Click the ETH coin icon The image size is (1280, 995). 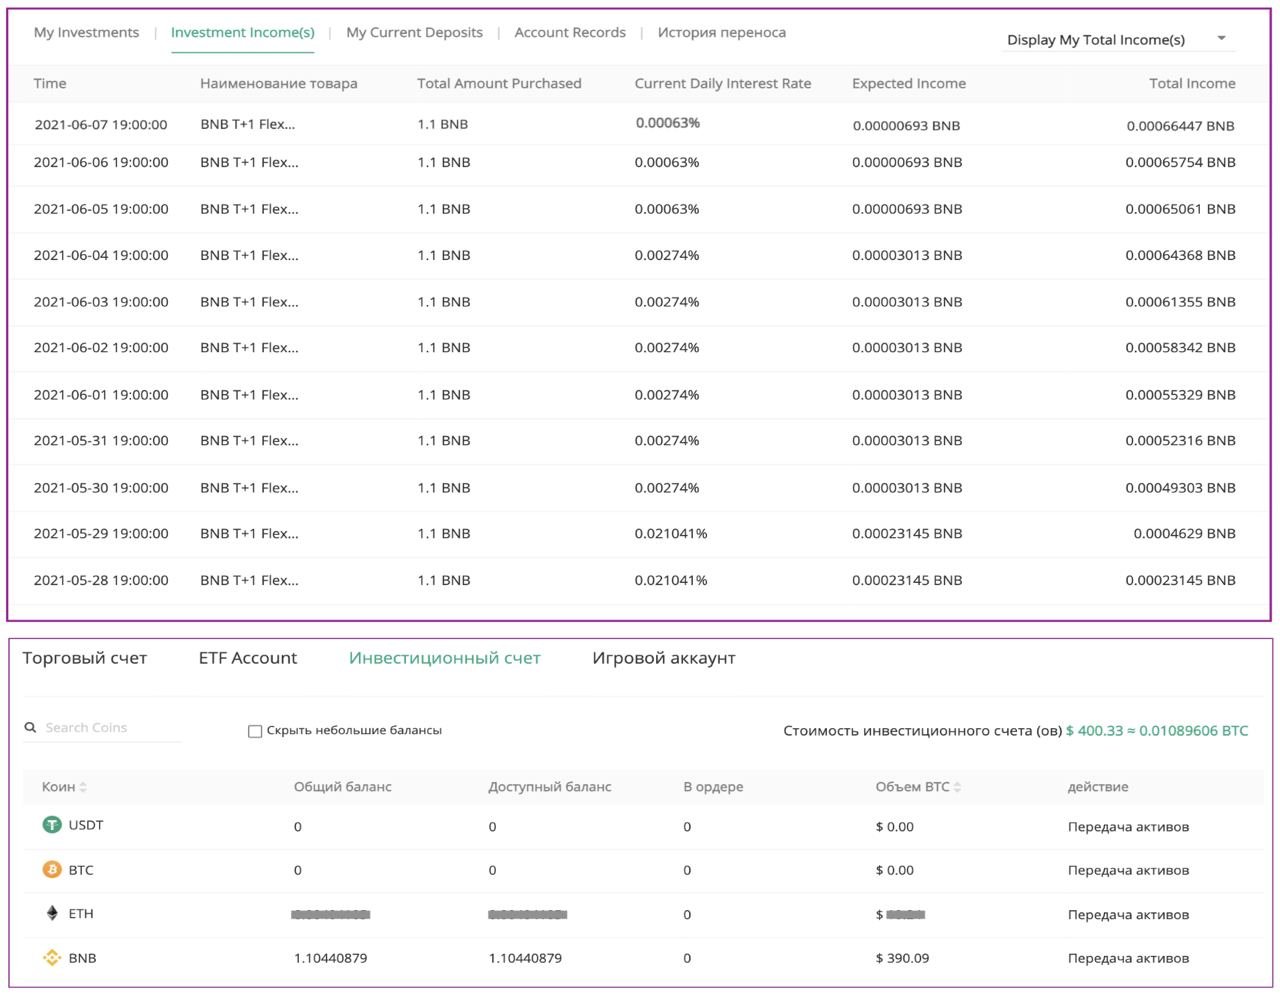(52, 913)
